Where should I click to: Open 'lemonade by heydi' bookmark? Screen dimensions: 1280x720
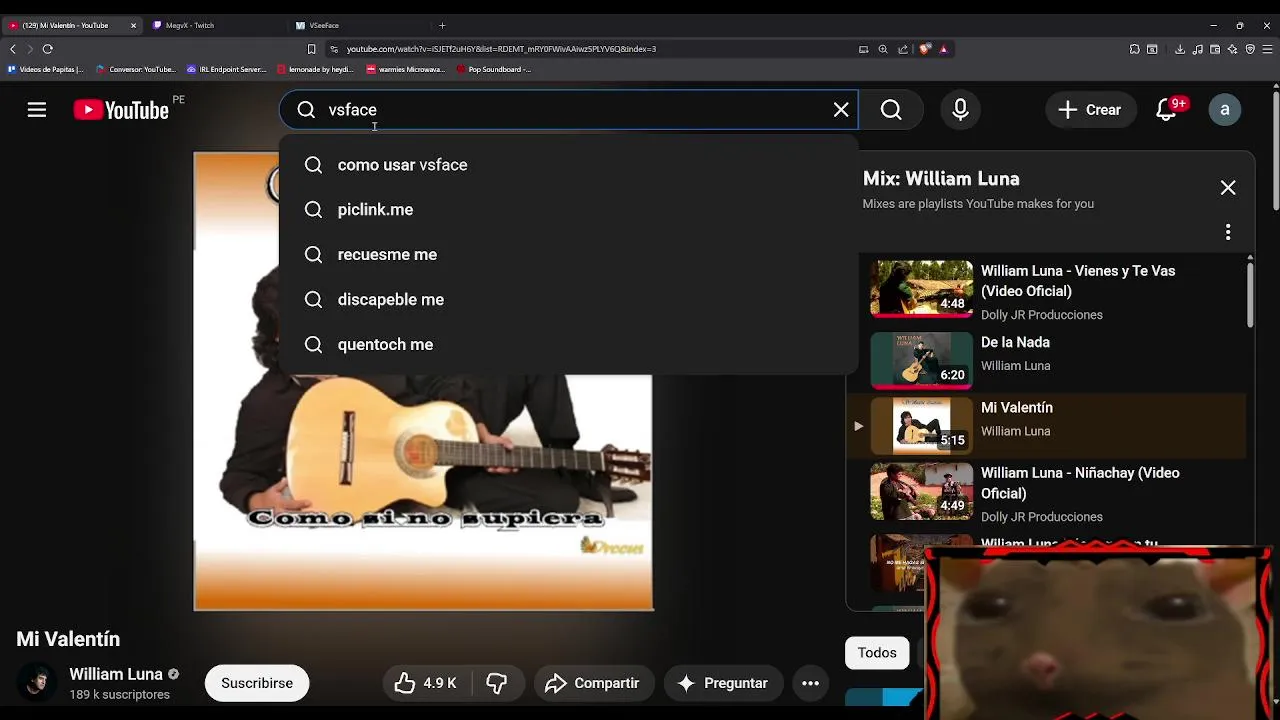316,70
